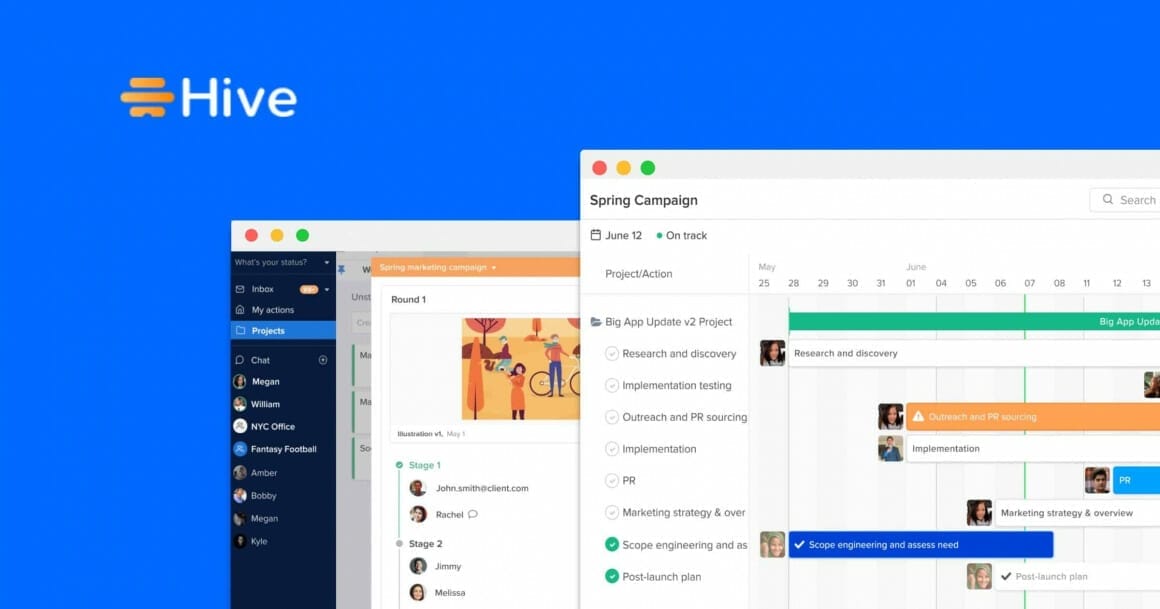
Task: Mark Research and discovery as complete
Action: click(612, 353)
